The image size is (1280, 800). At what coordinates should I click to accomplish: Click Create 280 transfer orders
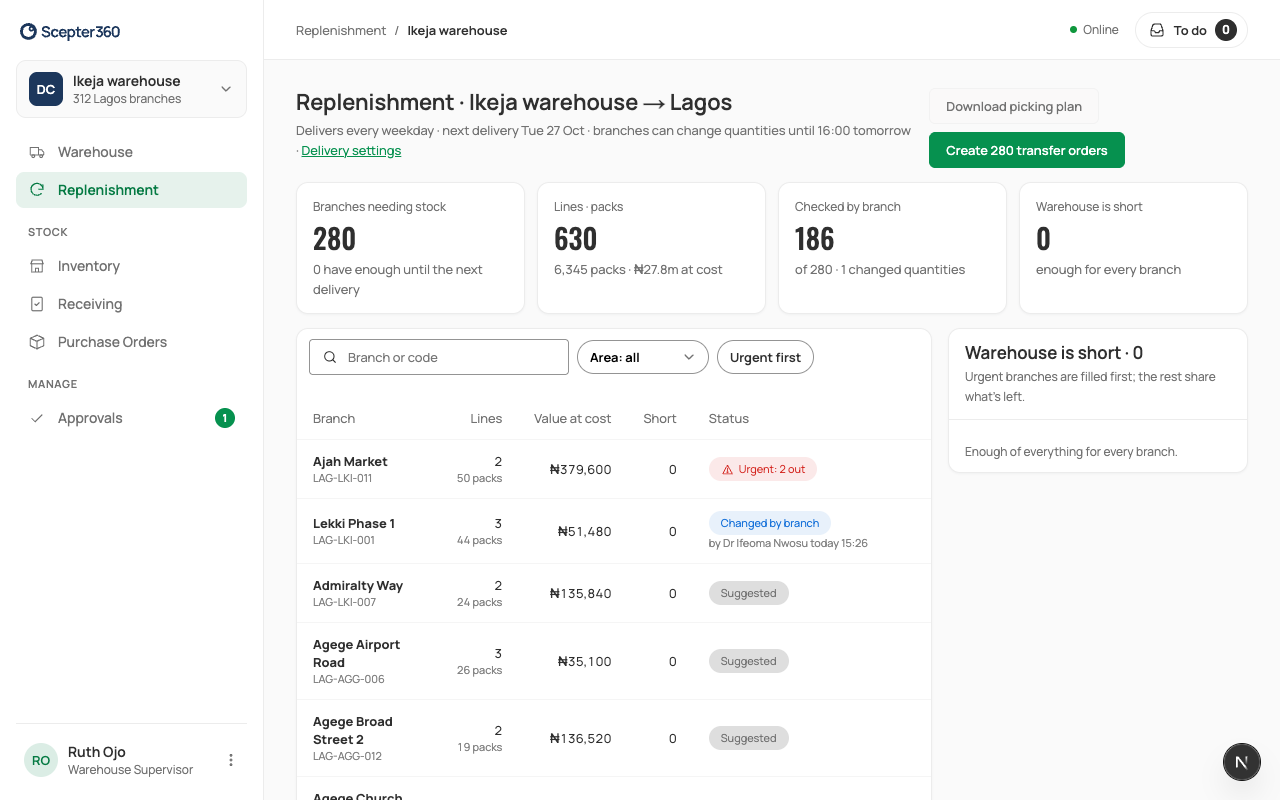[1027, 150]
